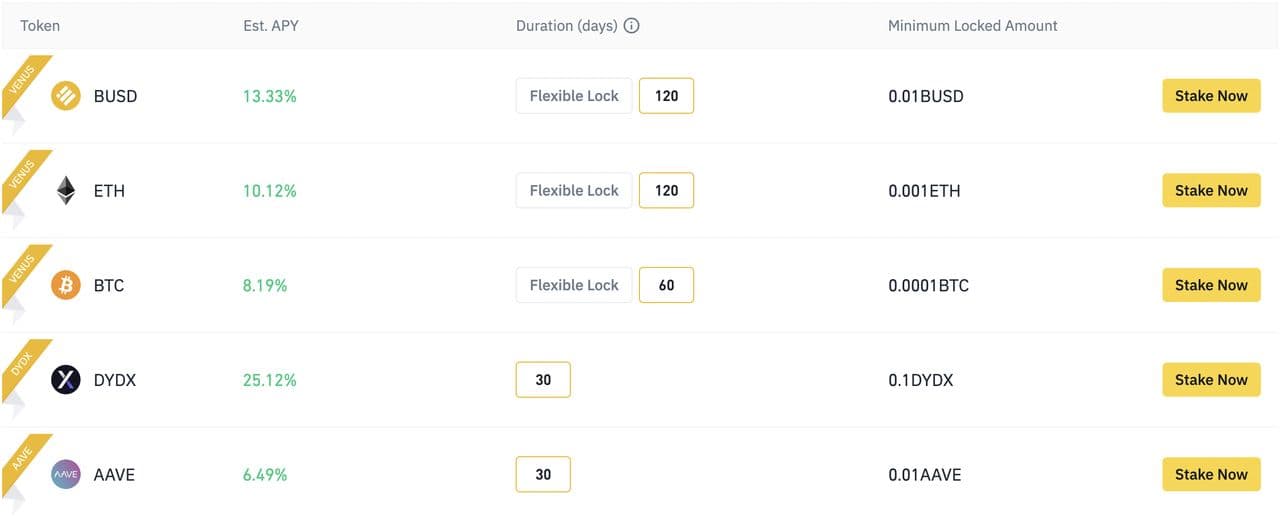
Task: Select Flexible Lock for BTC
Action: click(x=574, y=285)
